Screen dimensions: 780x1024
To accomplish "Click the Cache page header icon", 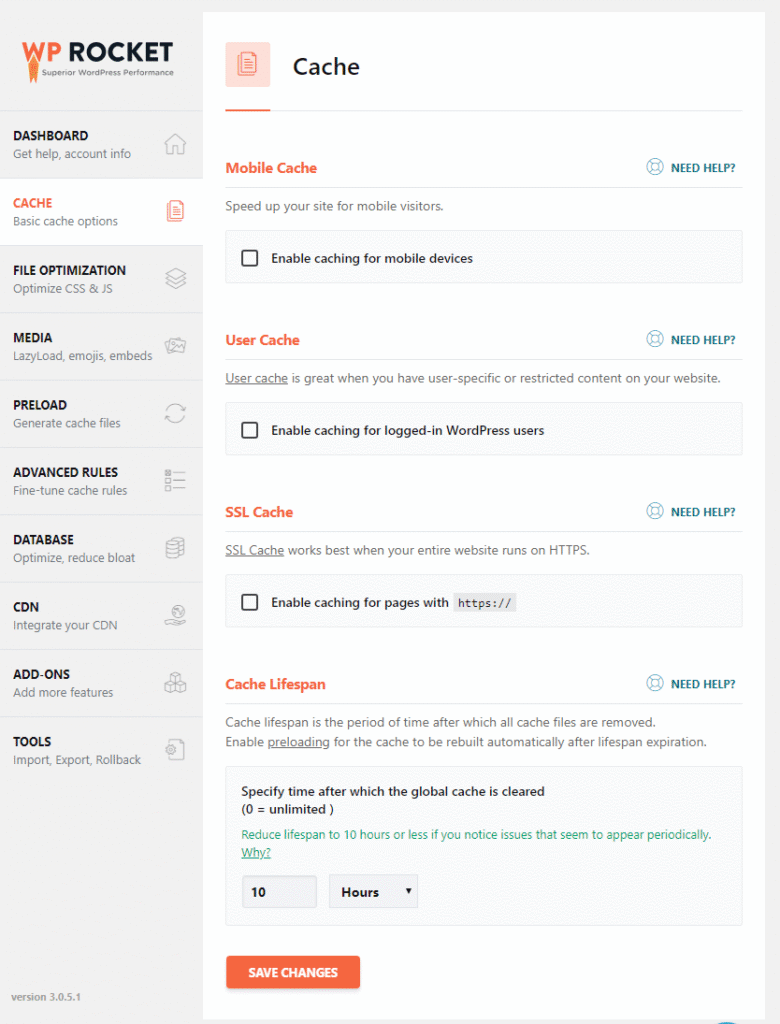I will click(248, 64).
